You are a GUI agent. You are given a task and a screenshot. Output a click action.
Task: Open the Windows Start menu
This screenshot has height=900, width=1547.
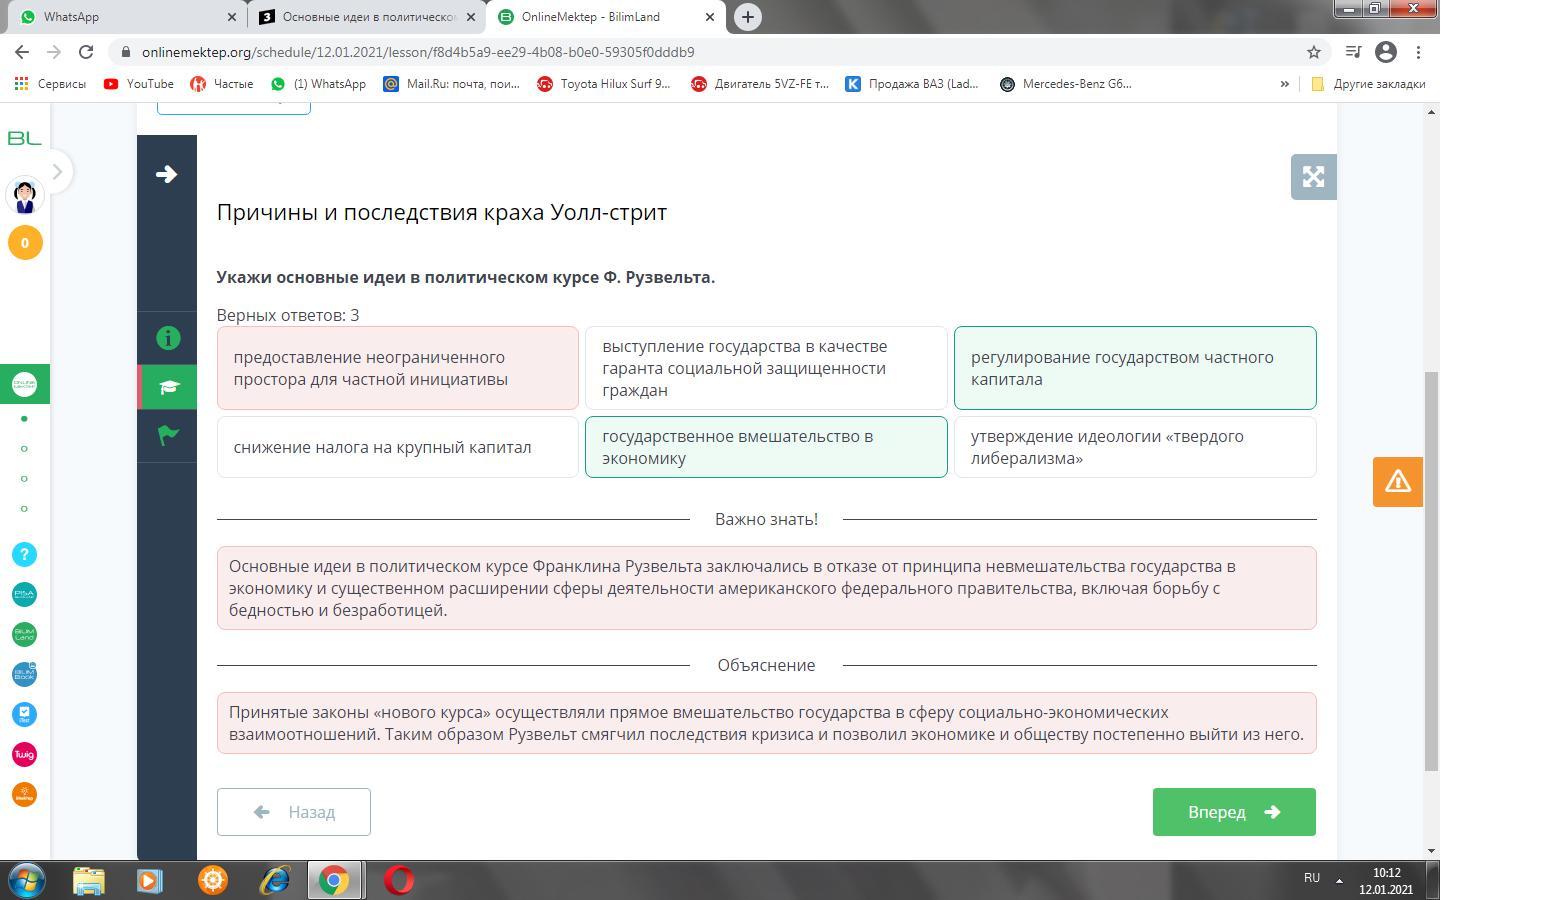tap(27, 880)
